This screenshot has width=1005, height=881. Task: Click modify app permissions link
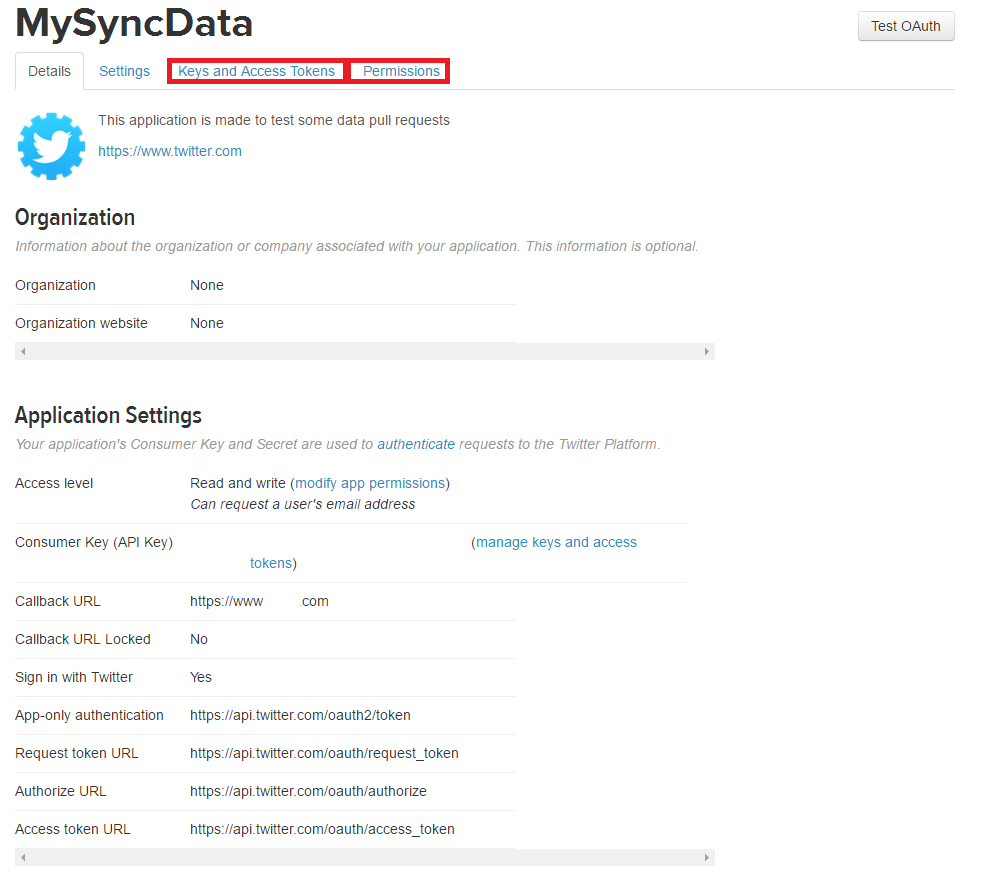pos(370,483)
